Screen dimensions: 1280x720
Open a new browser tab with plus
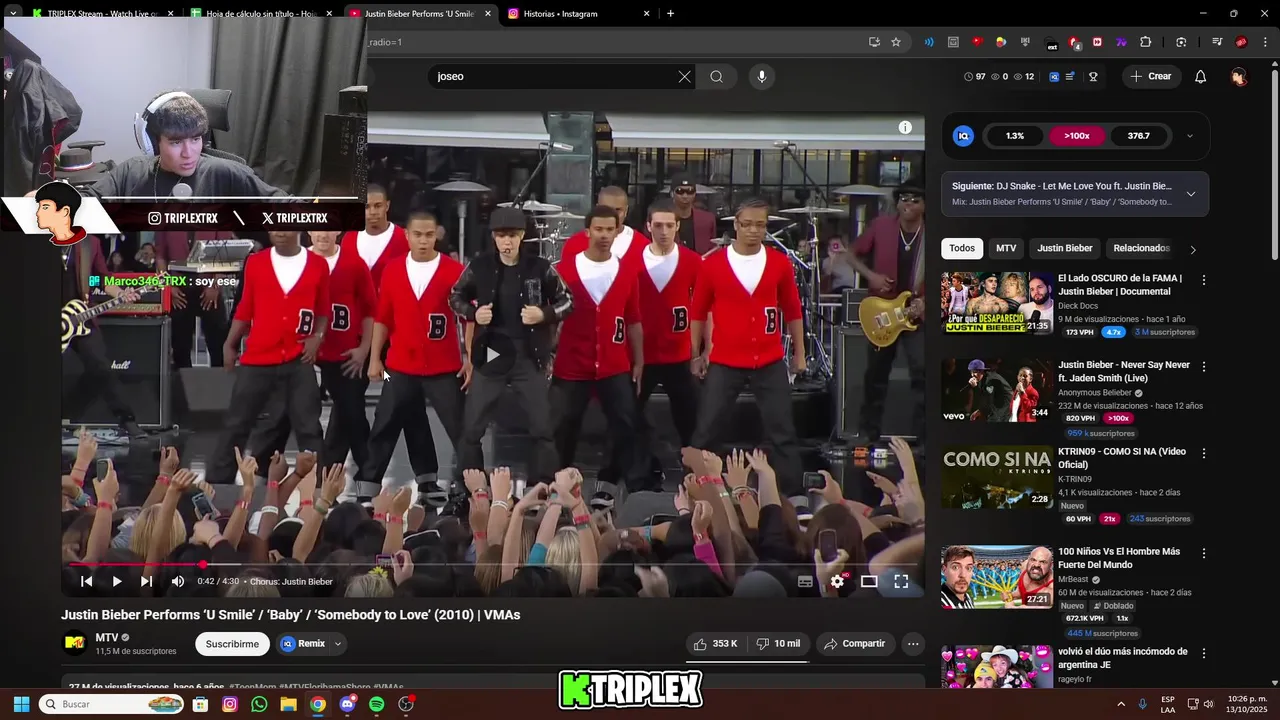(670, 14)
